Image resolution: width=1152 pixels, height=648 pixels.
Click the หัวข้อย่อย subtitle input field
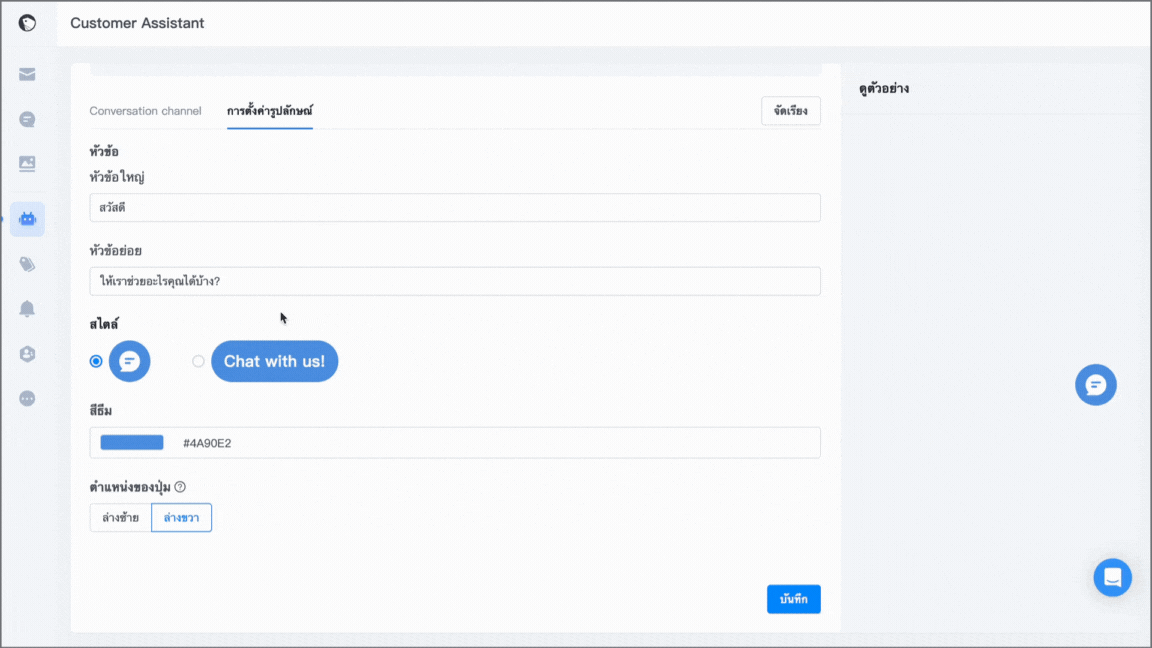coord(455,281)
